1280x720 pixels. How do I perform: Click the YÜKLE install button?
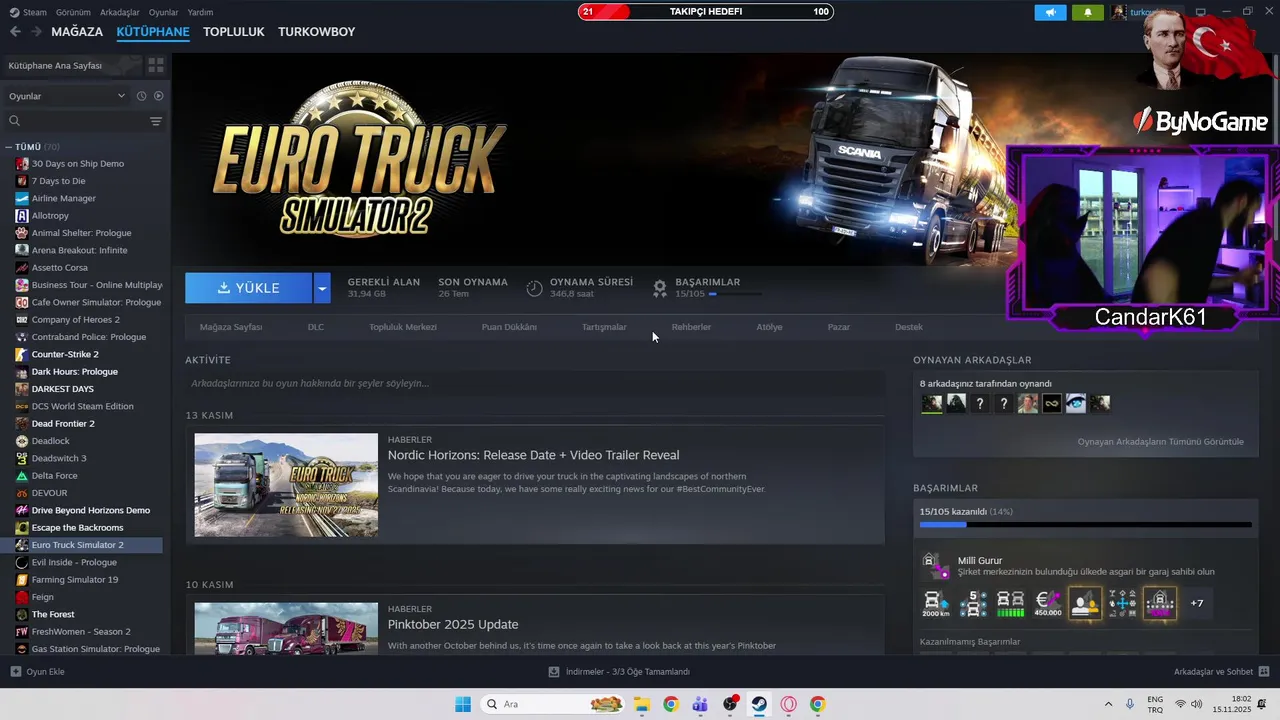tap(249, 288)
